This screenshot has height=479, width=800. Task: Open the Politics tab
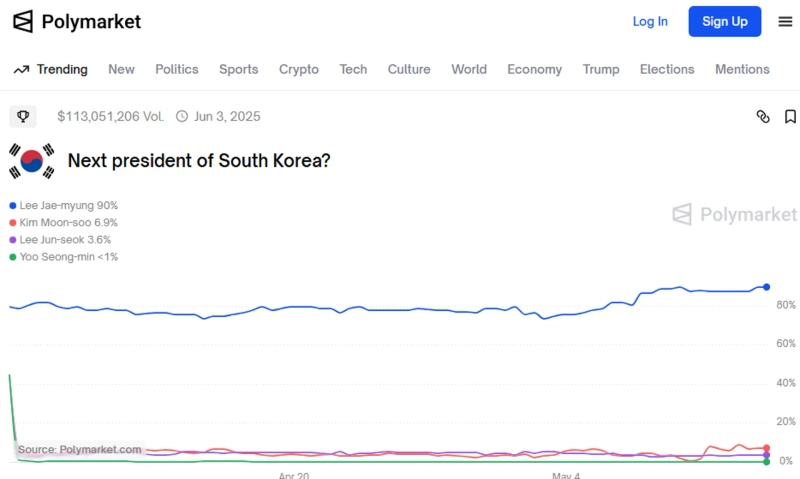(x=177, y=70)
